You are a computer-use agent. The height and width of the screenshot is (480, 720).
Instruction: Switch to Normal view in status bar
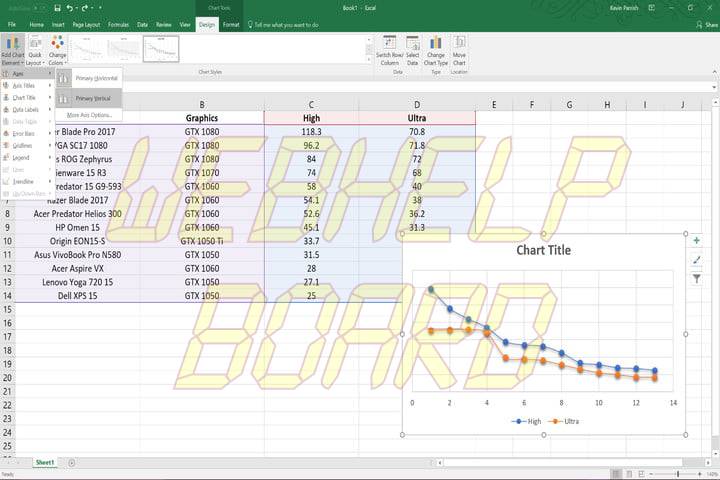click(616, 474)
